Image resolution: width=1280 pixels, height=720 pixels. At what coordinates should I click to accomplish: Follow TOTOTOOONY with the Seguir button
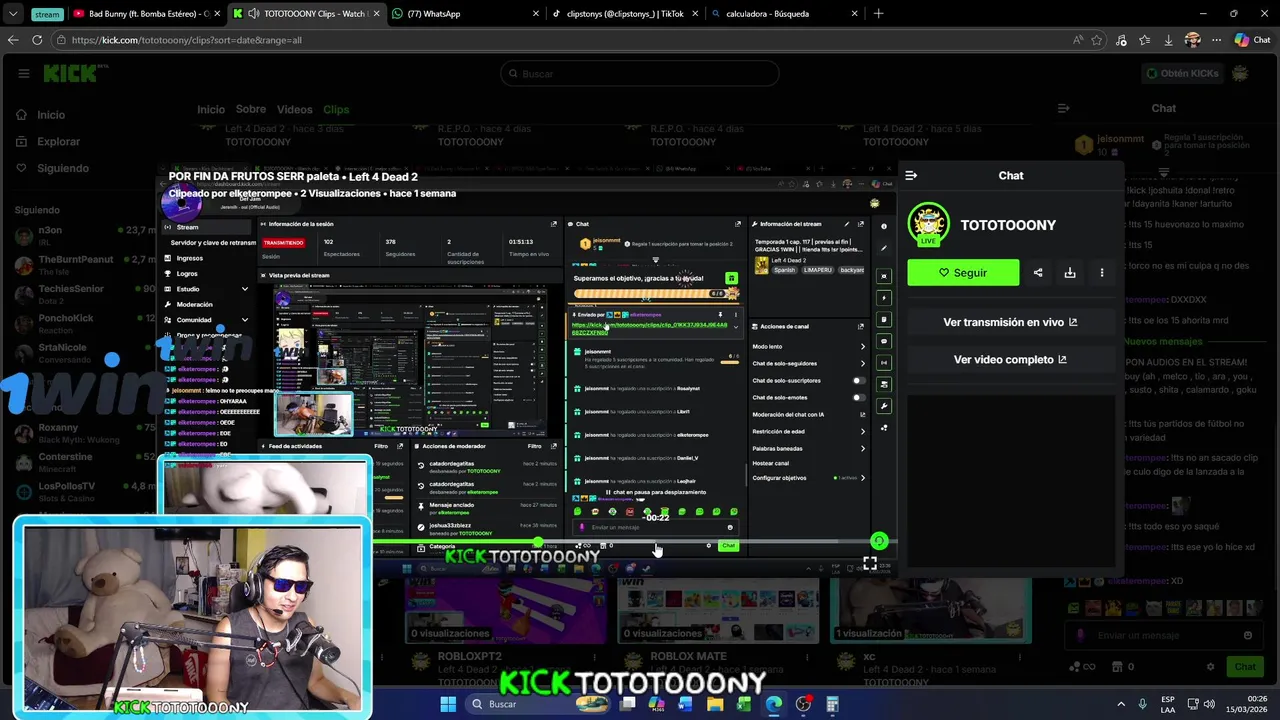pos(963,272)
